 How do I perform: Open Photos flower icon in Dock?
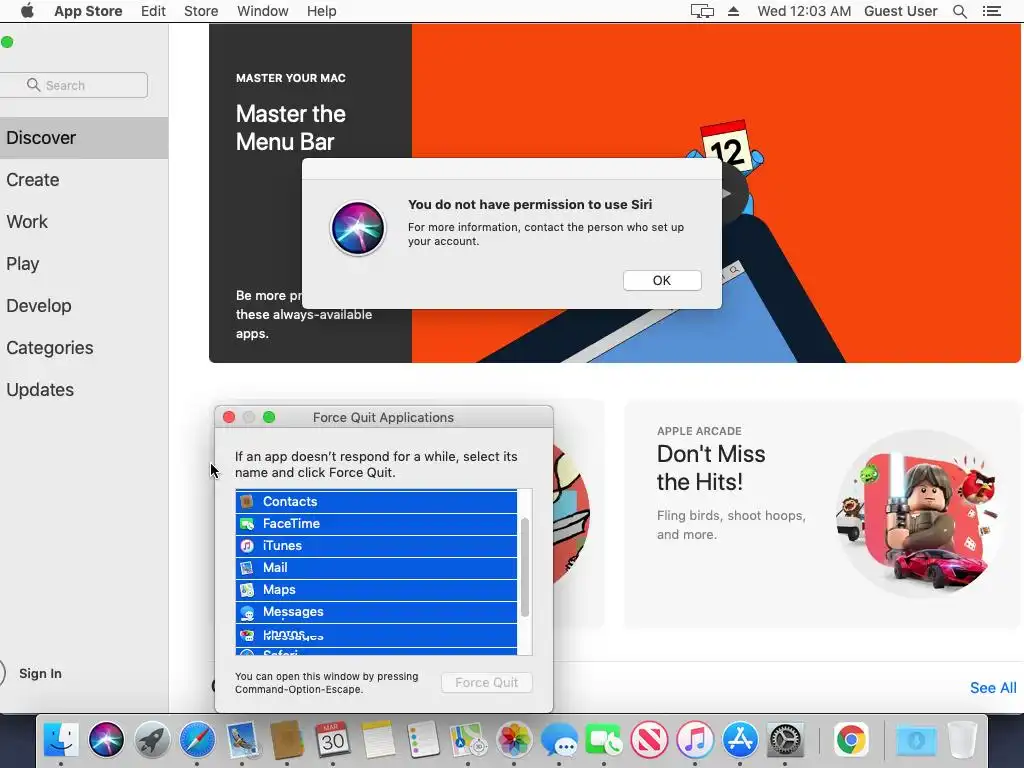[514, 740]
